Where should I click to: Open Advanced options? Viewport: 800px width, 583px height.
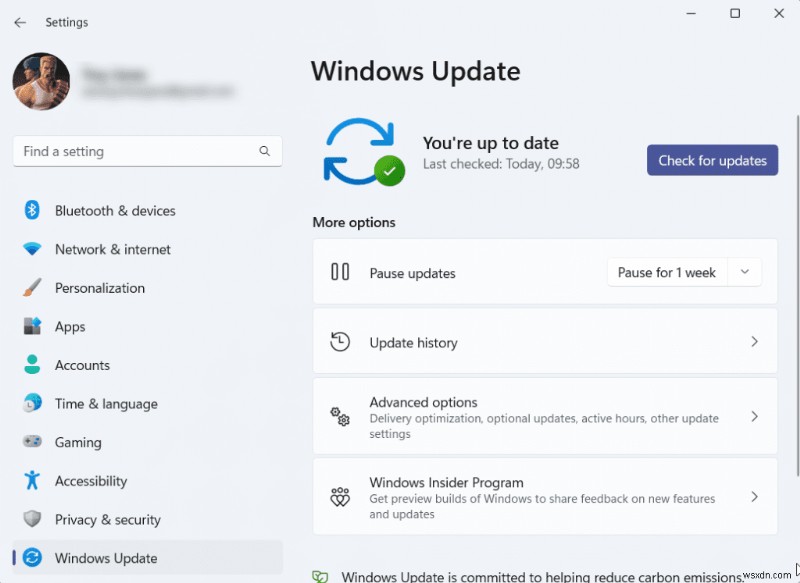tap(545, 417)
